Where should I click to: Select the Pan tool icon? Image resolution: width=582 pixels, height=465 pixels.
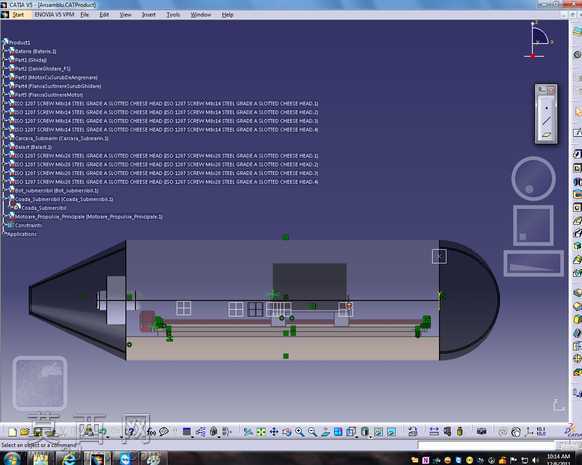[x=274, y=432]
